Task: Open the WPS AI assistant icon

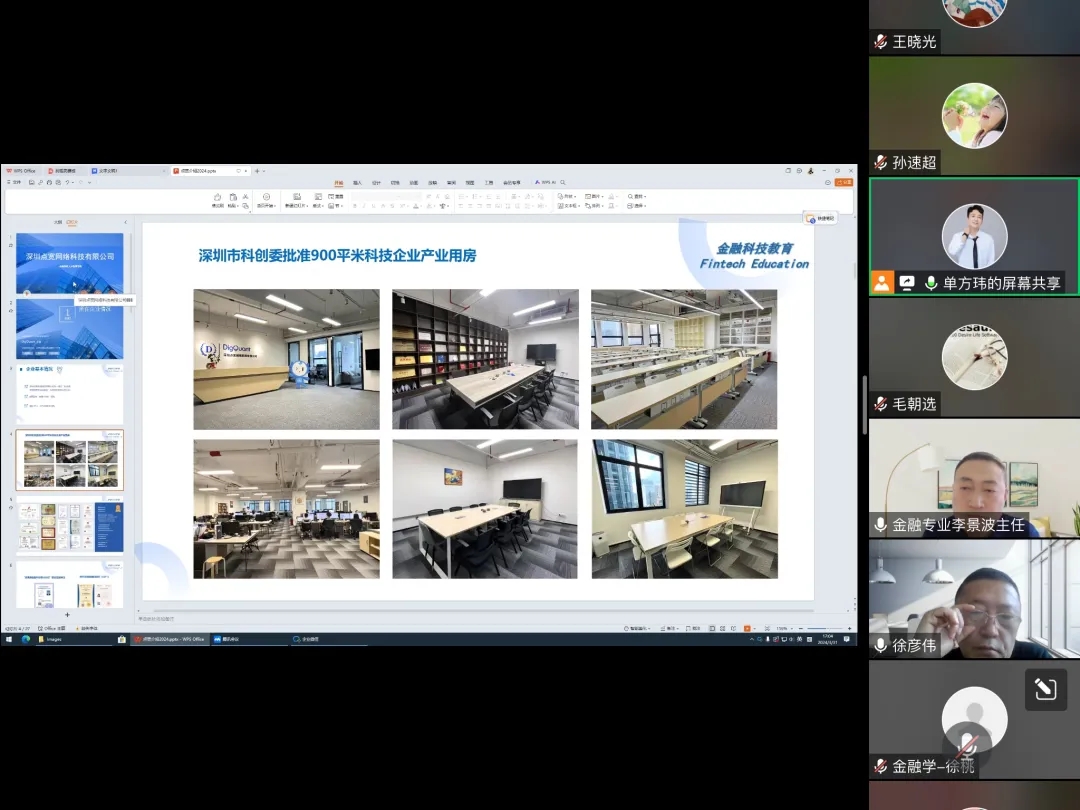Action: [x=543, y=182]
